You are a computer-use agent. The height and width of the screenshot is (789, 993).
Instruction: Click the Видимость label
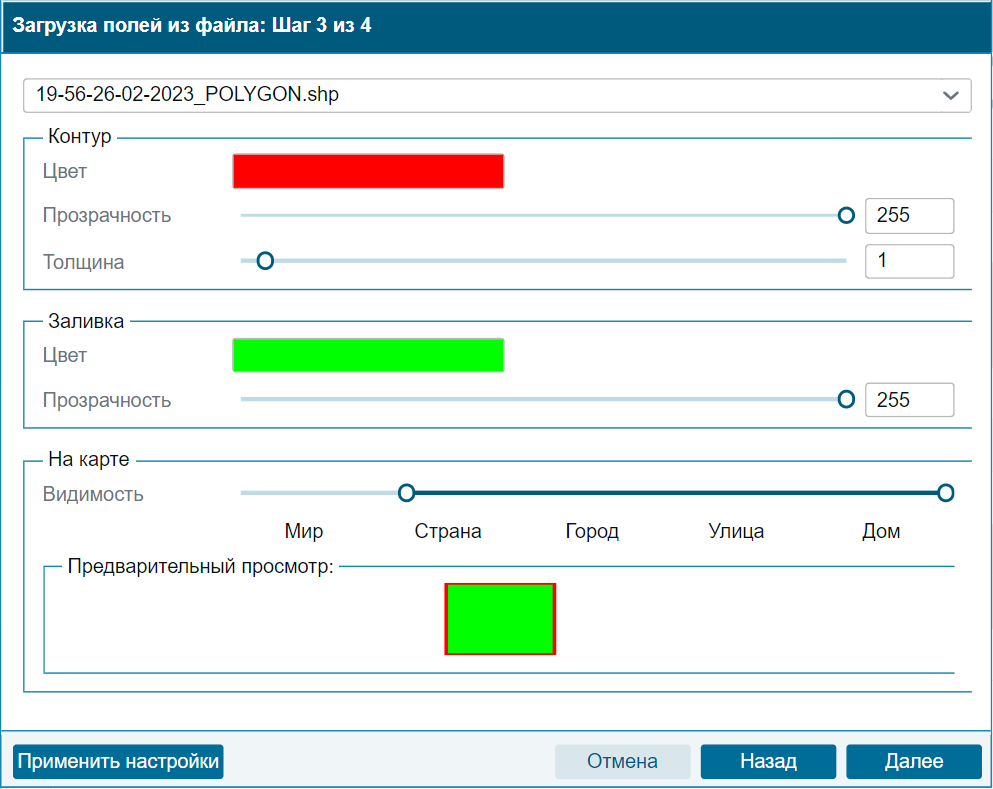[x=93, y=494]
